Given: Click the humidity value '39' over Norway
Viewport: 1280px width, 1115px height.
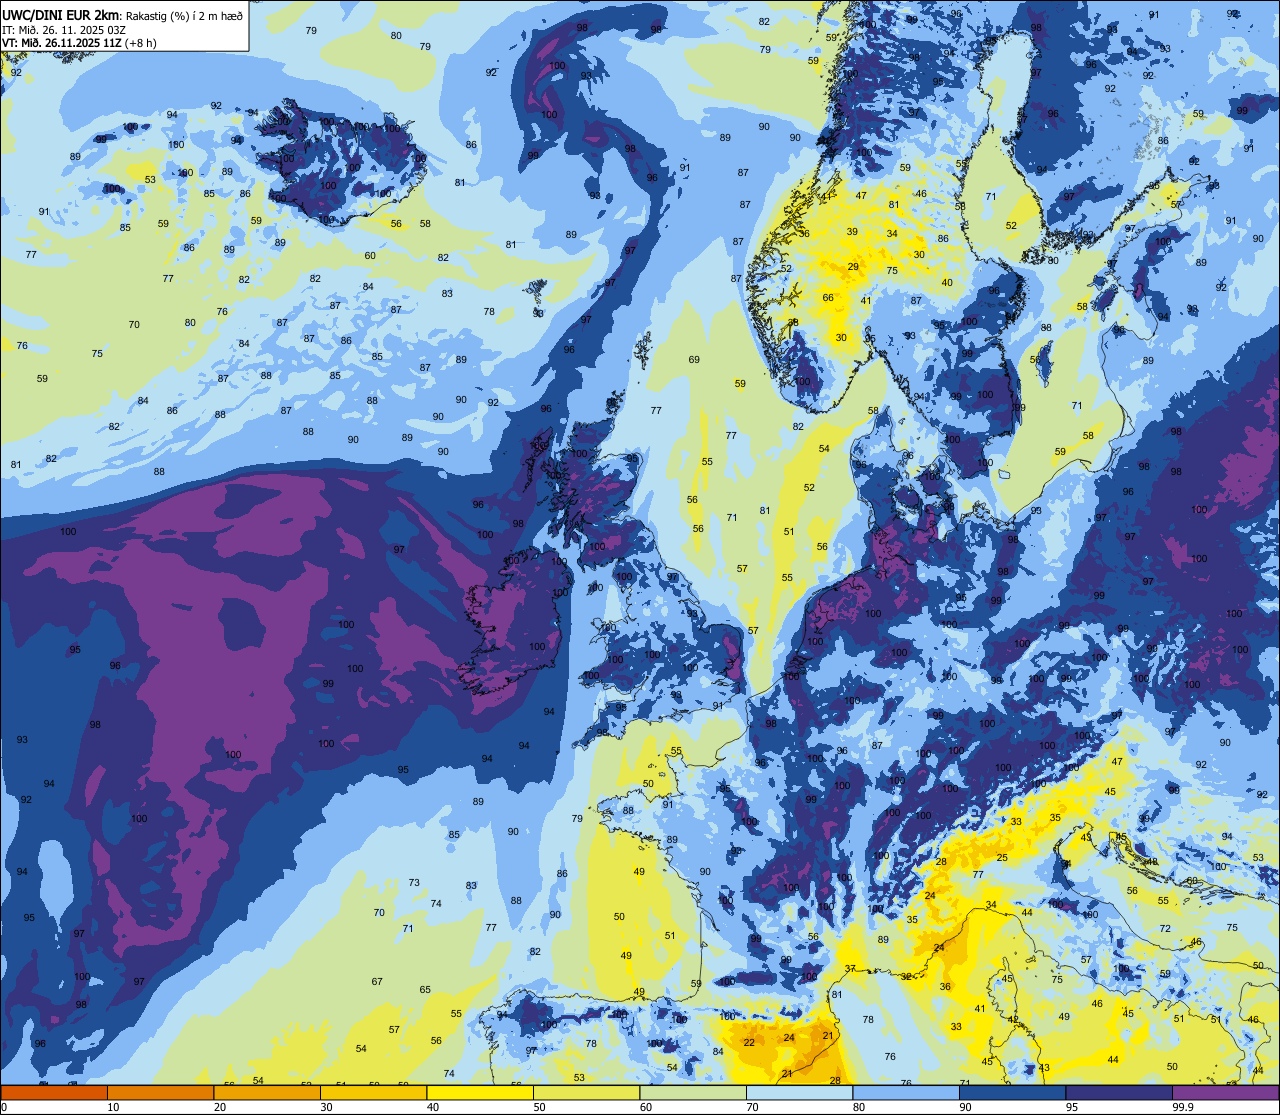Looking at the screenshot, I should coord(852,232).
